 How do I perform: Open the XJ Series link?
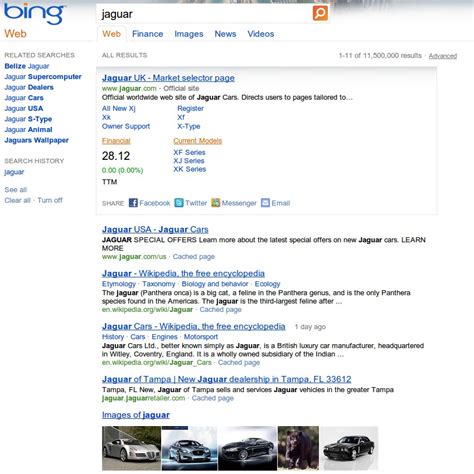coord(189,161)
